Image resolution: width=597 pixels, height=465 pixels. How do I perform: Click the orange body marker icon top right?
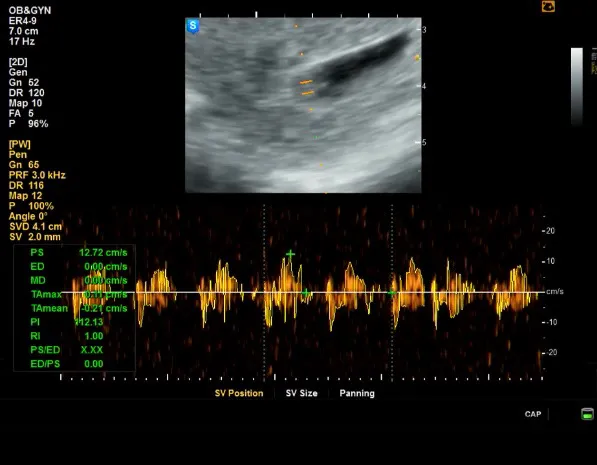548,6
